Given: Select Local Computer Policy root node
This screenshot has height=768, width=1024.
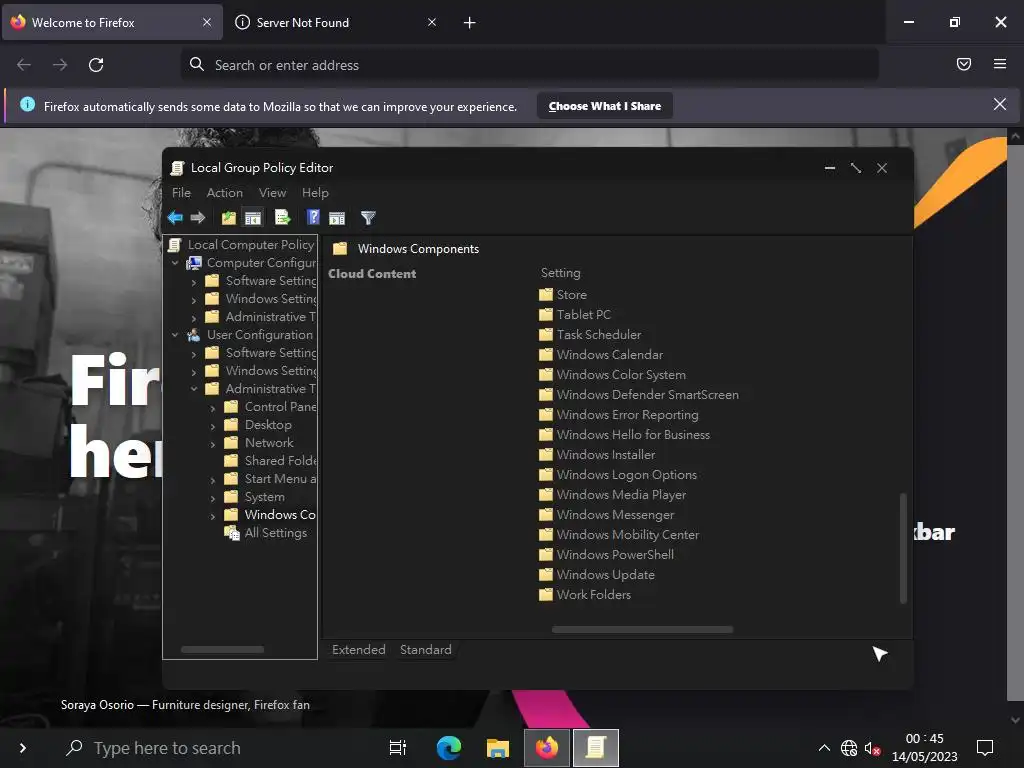Looking at the screenshot, I should click(x=241, y=244).
